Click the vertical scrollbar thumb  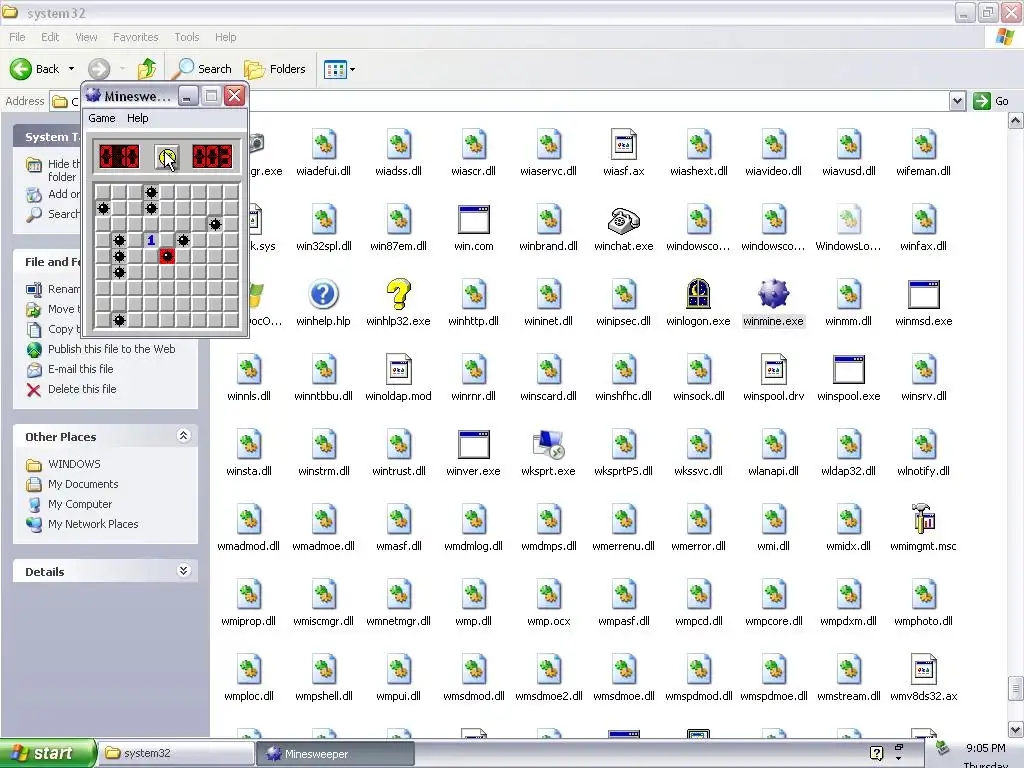1016,688
